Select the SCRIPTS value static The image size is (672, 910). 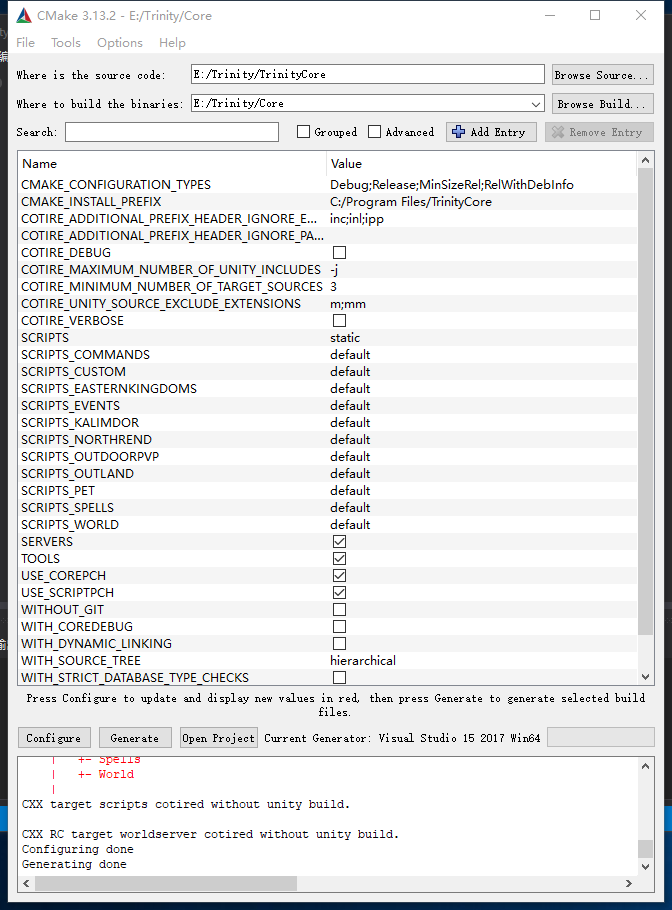[345, 338]
